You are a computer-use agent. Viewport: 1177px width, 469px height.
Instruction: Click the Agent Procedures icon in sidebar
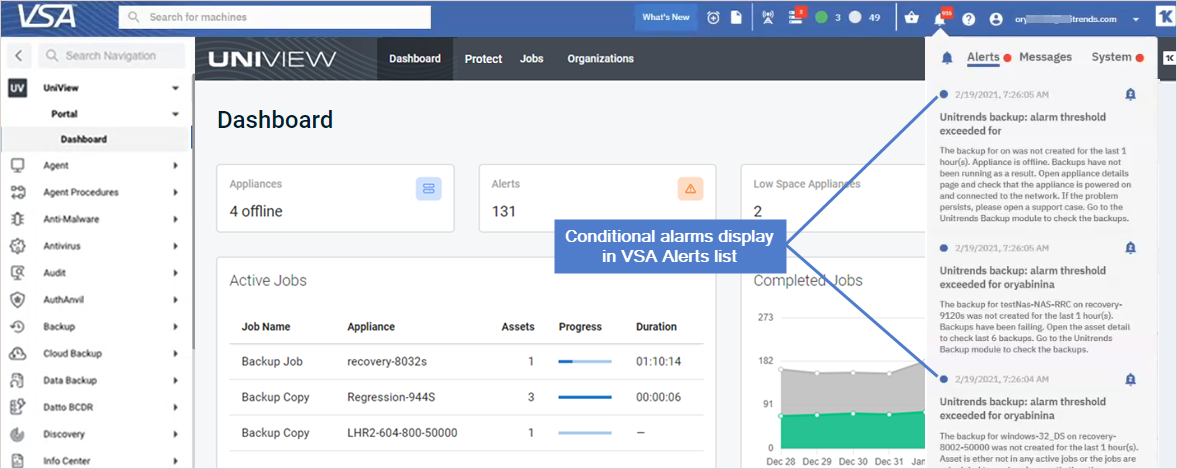pos(18,192)
